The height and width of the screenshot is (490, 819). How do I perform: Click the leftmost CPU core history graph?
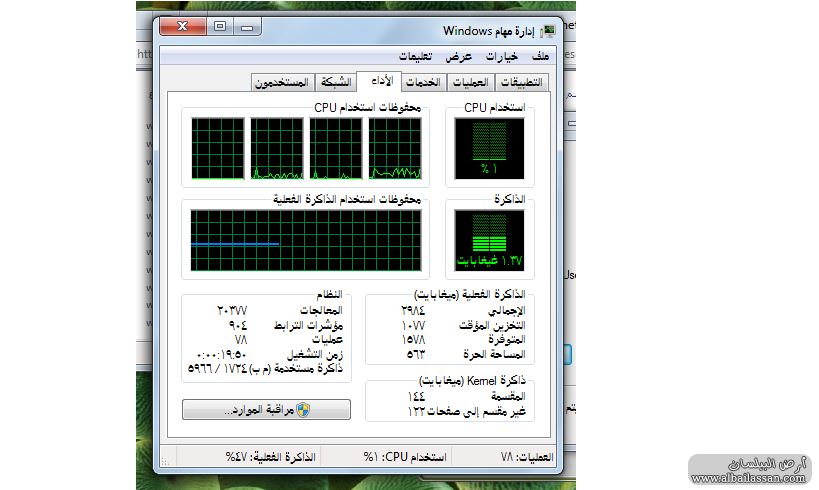coord(218,148)
